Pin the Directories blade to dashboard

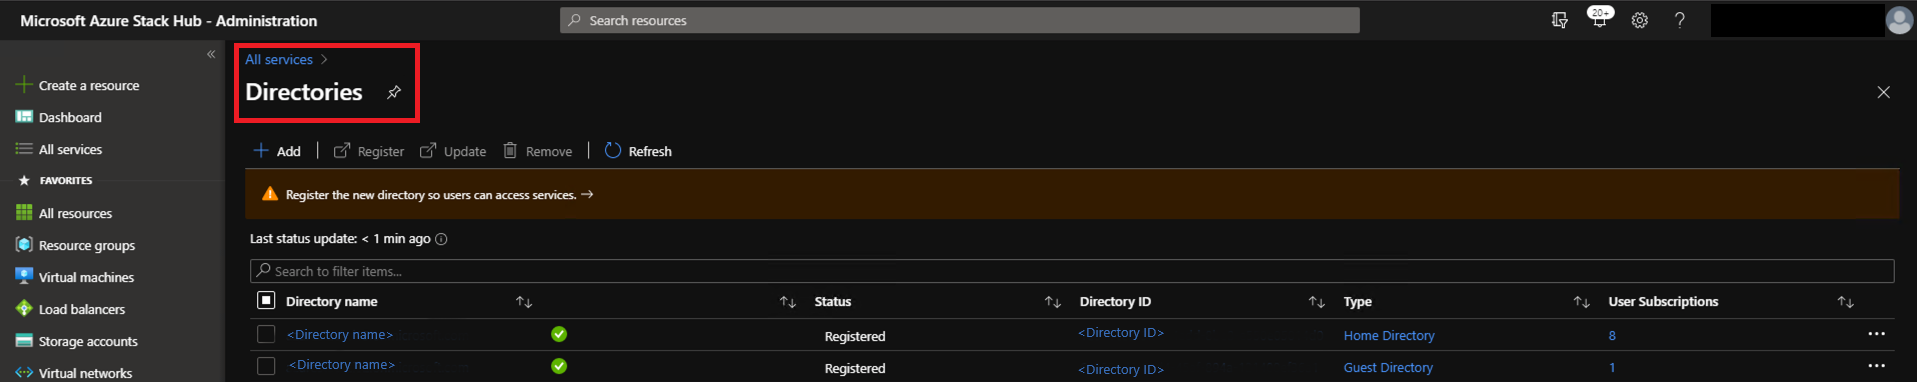[394, 92]
